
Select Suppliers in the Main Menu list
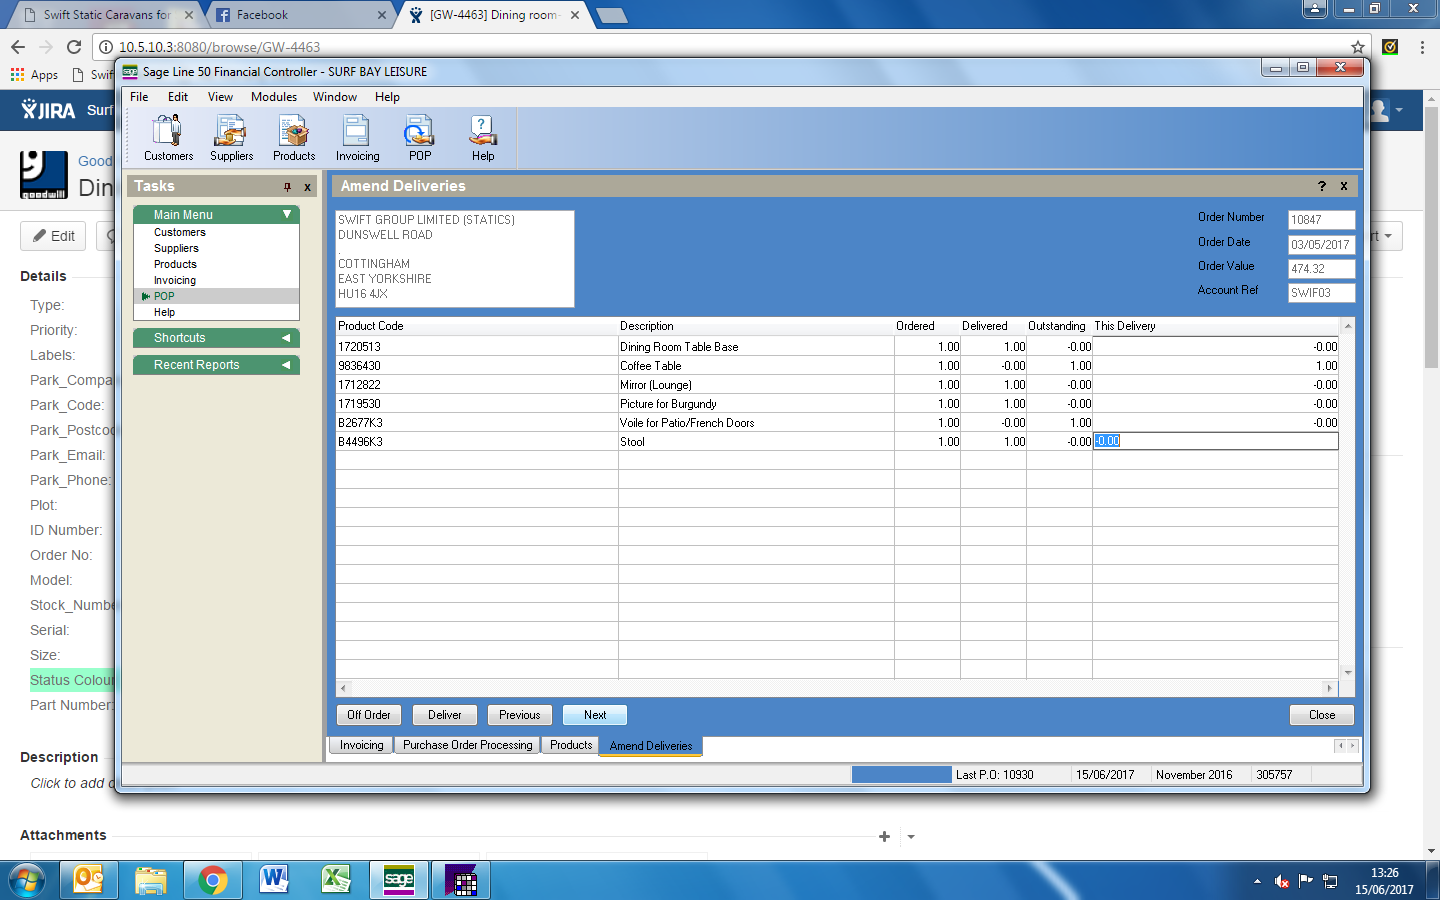[x=176, y=248]
